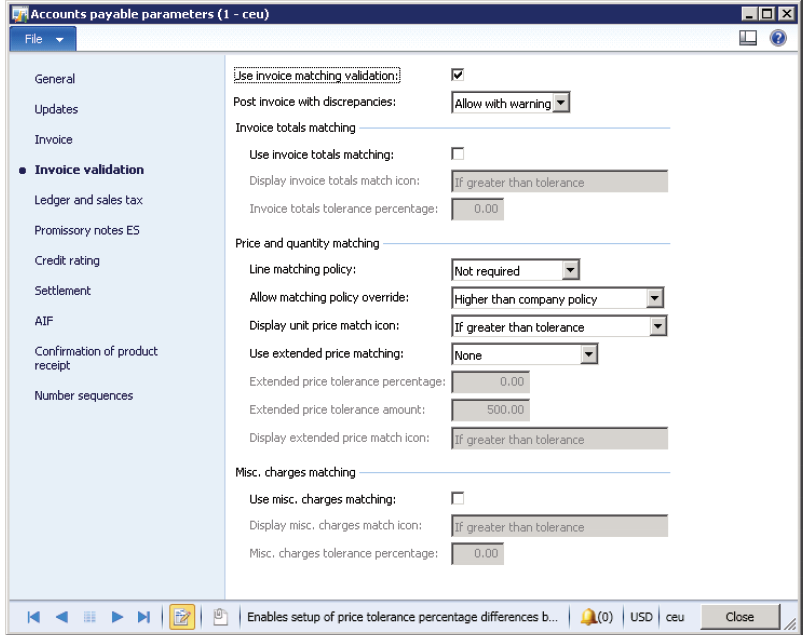This screenshot has height=635, width=806.
Task: Select the Settlement section
Action: pos(62,291)
